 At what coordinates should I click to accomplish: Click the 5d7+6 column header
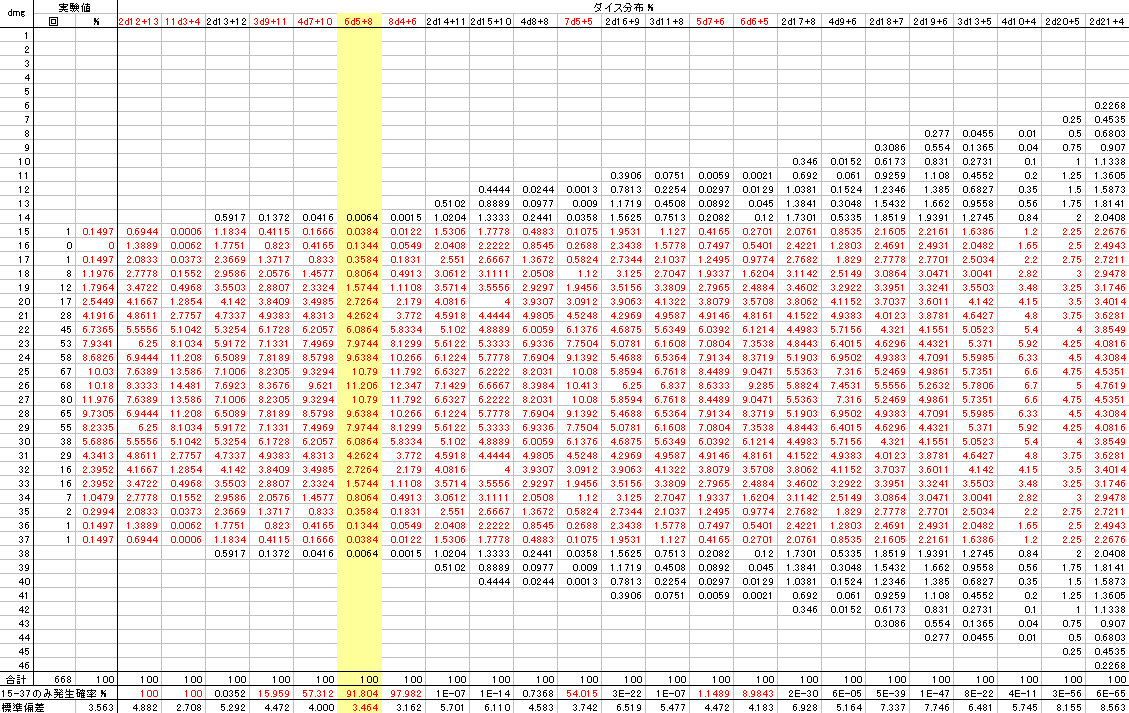(x=710, y=22)
